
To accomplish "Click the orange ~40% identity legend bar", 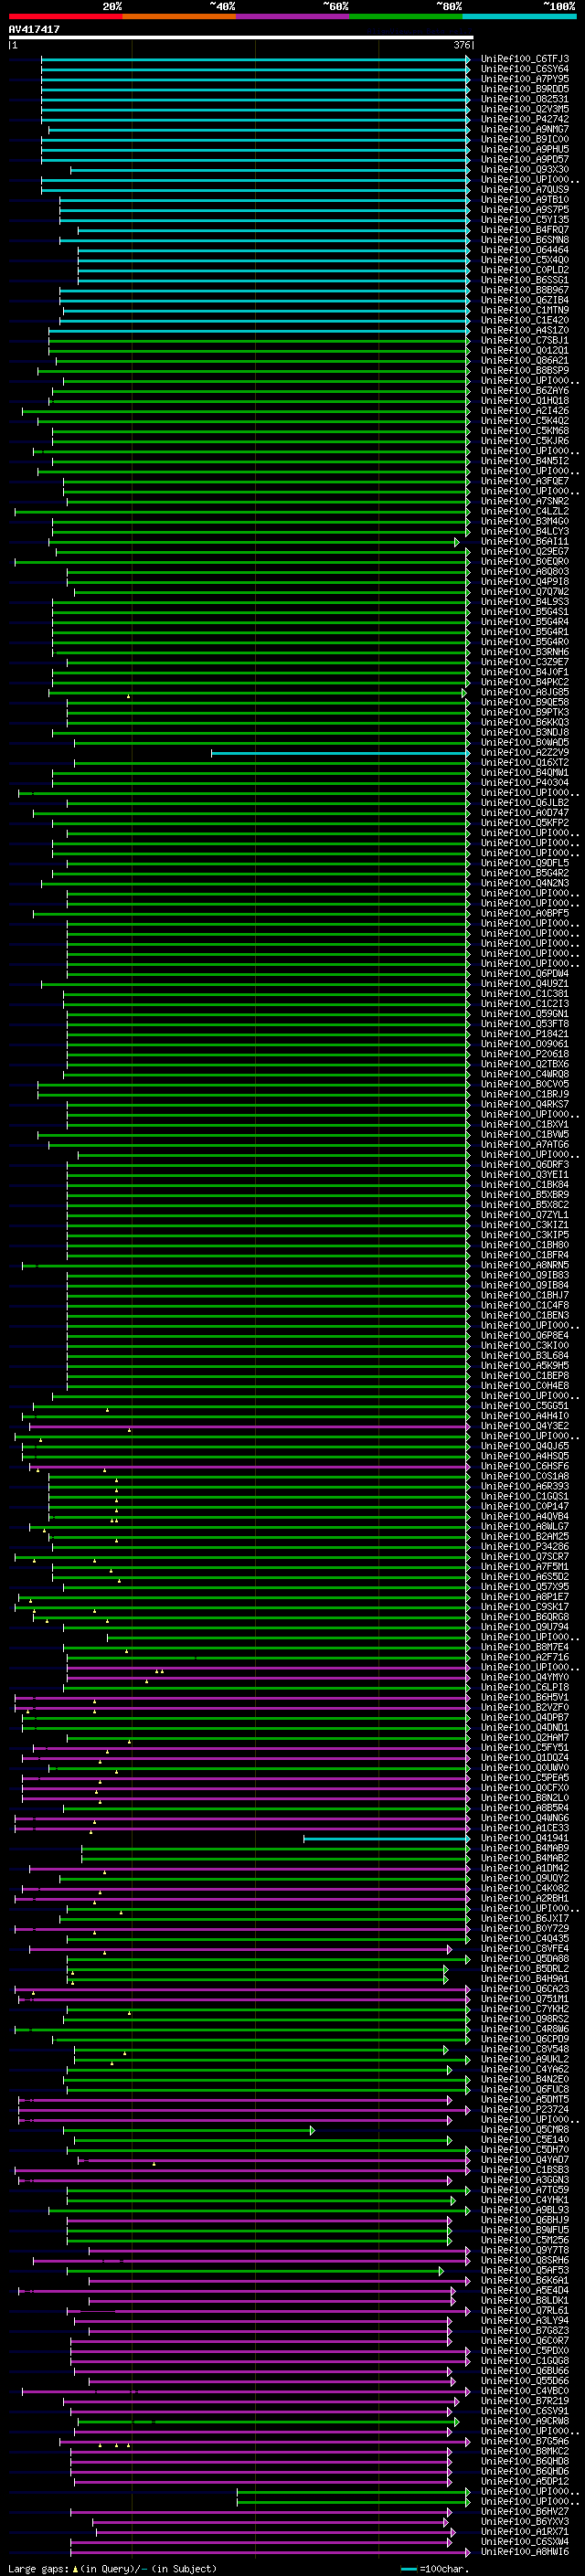I will pos(180,16).
